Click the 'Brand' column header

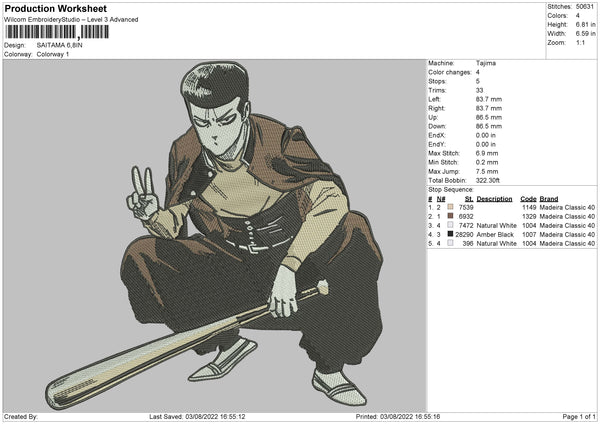tap(549, 199)
